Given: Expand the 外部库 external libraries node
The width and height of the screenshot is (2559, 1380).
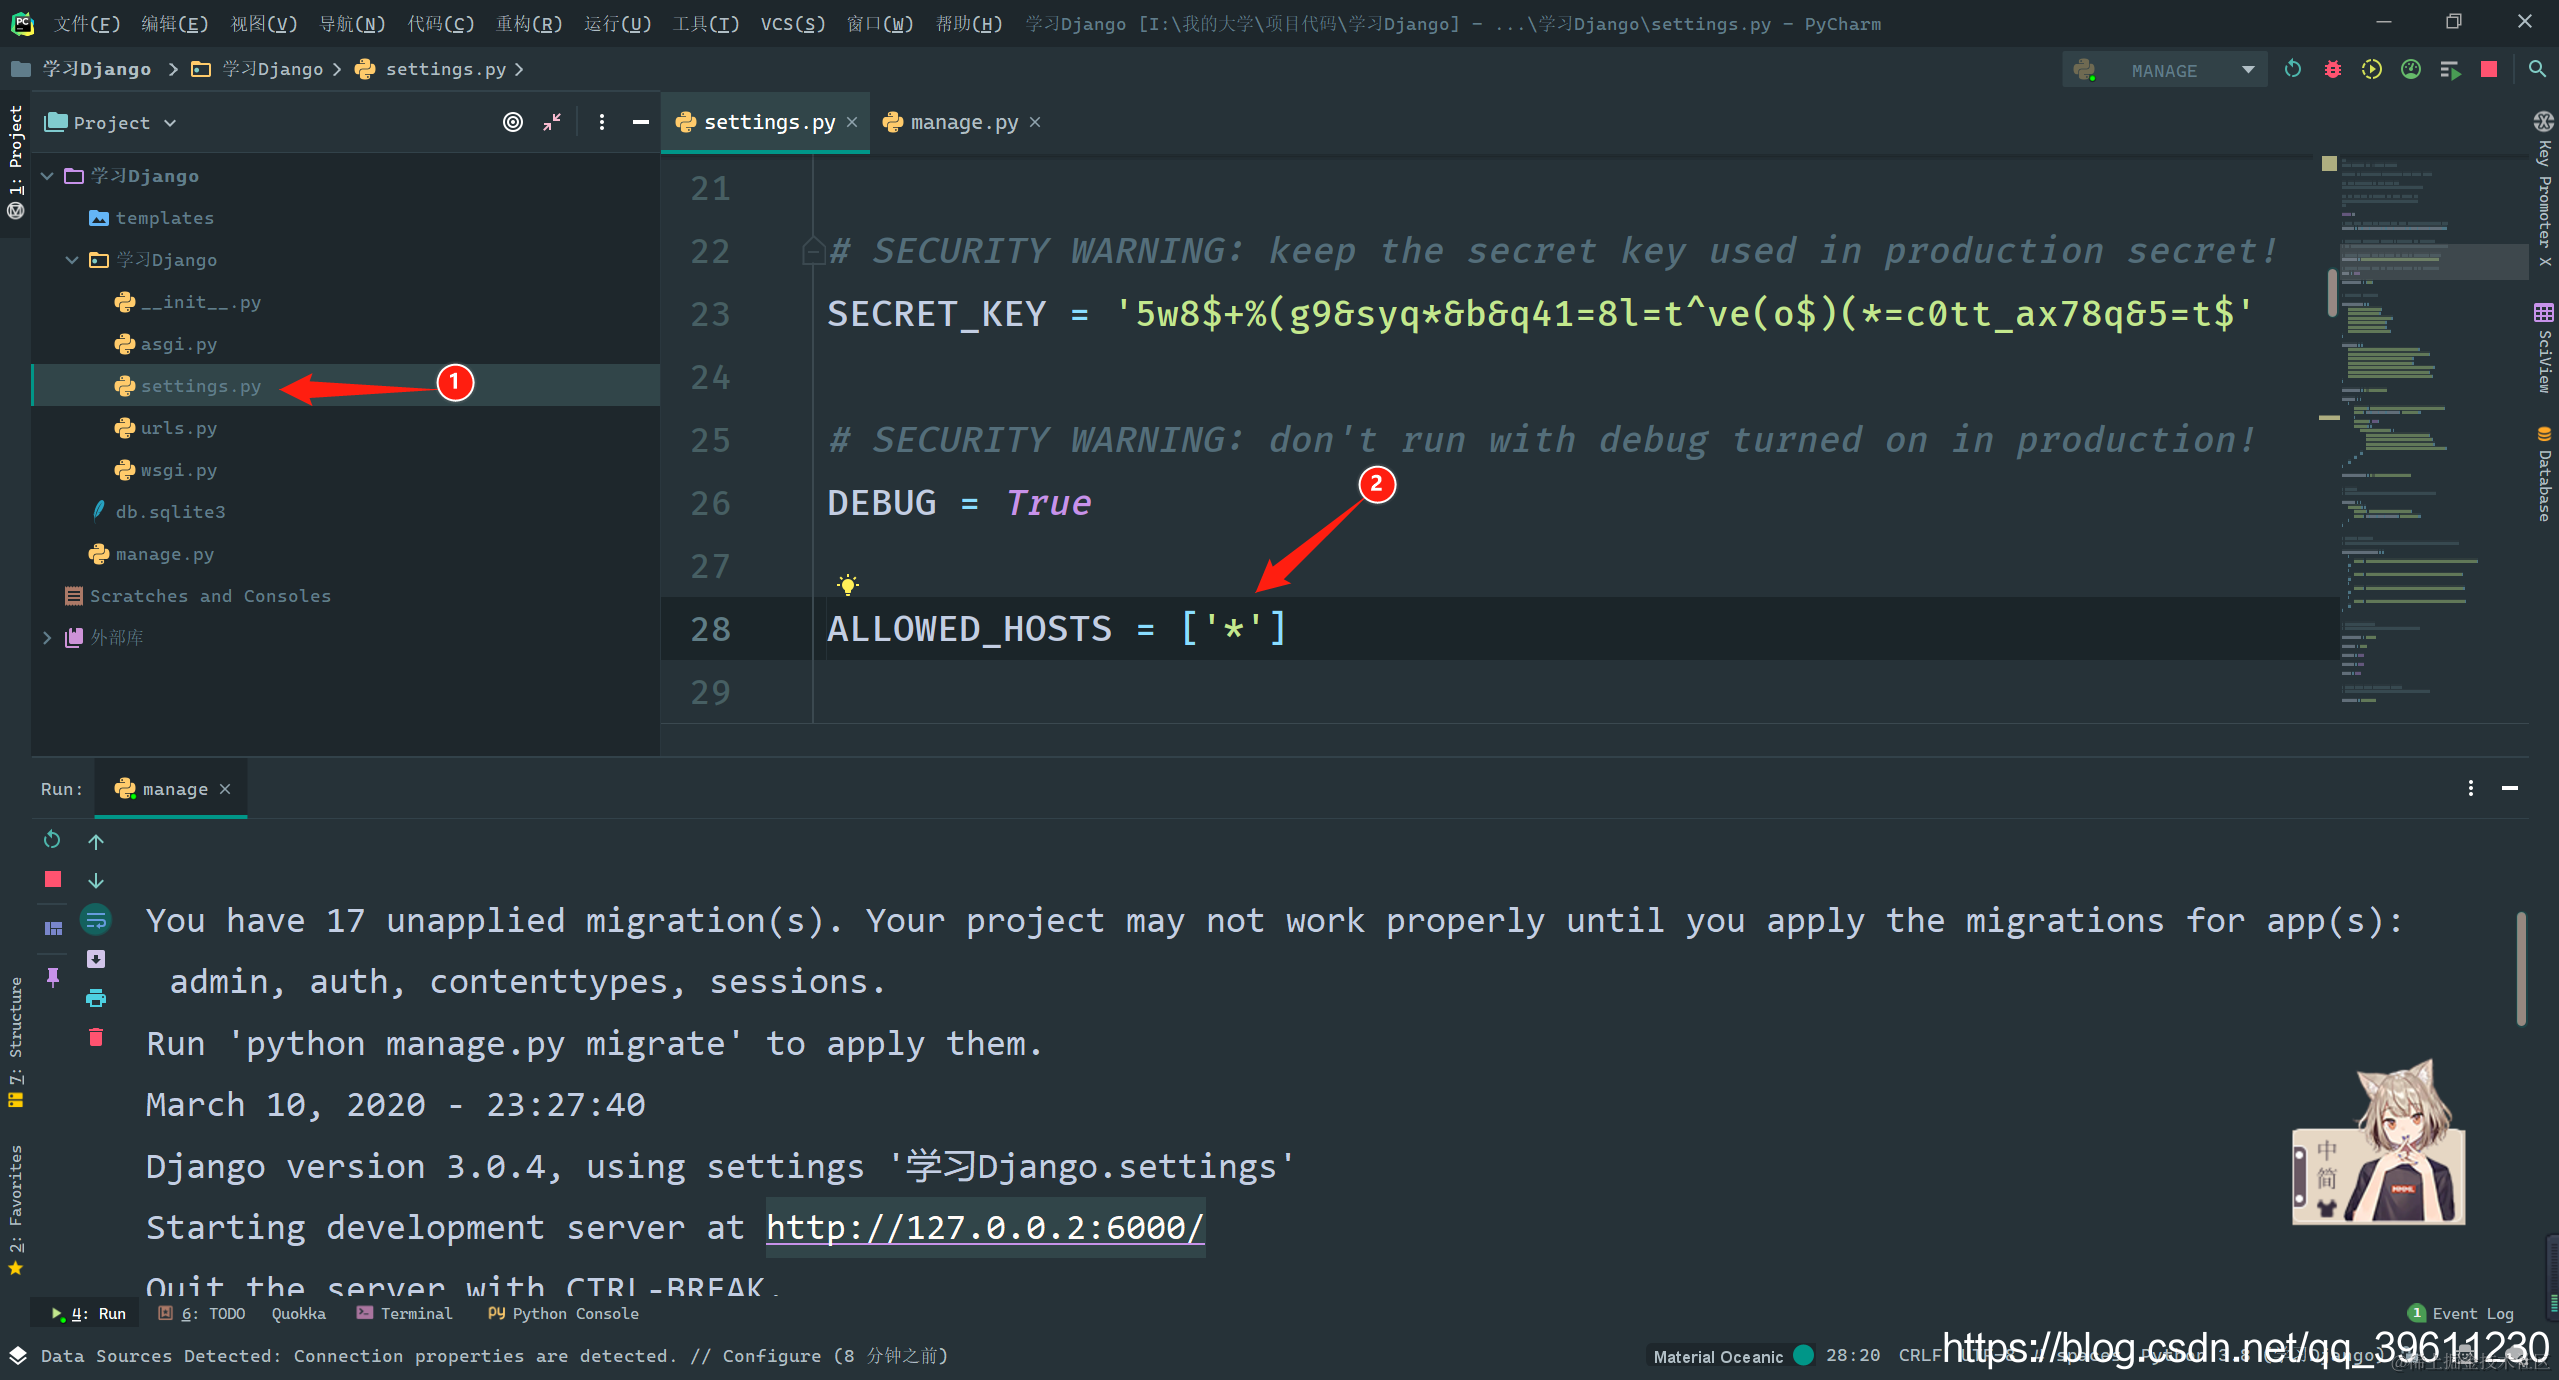Looking at the screenshot, I should [x=47, y=638].
